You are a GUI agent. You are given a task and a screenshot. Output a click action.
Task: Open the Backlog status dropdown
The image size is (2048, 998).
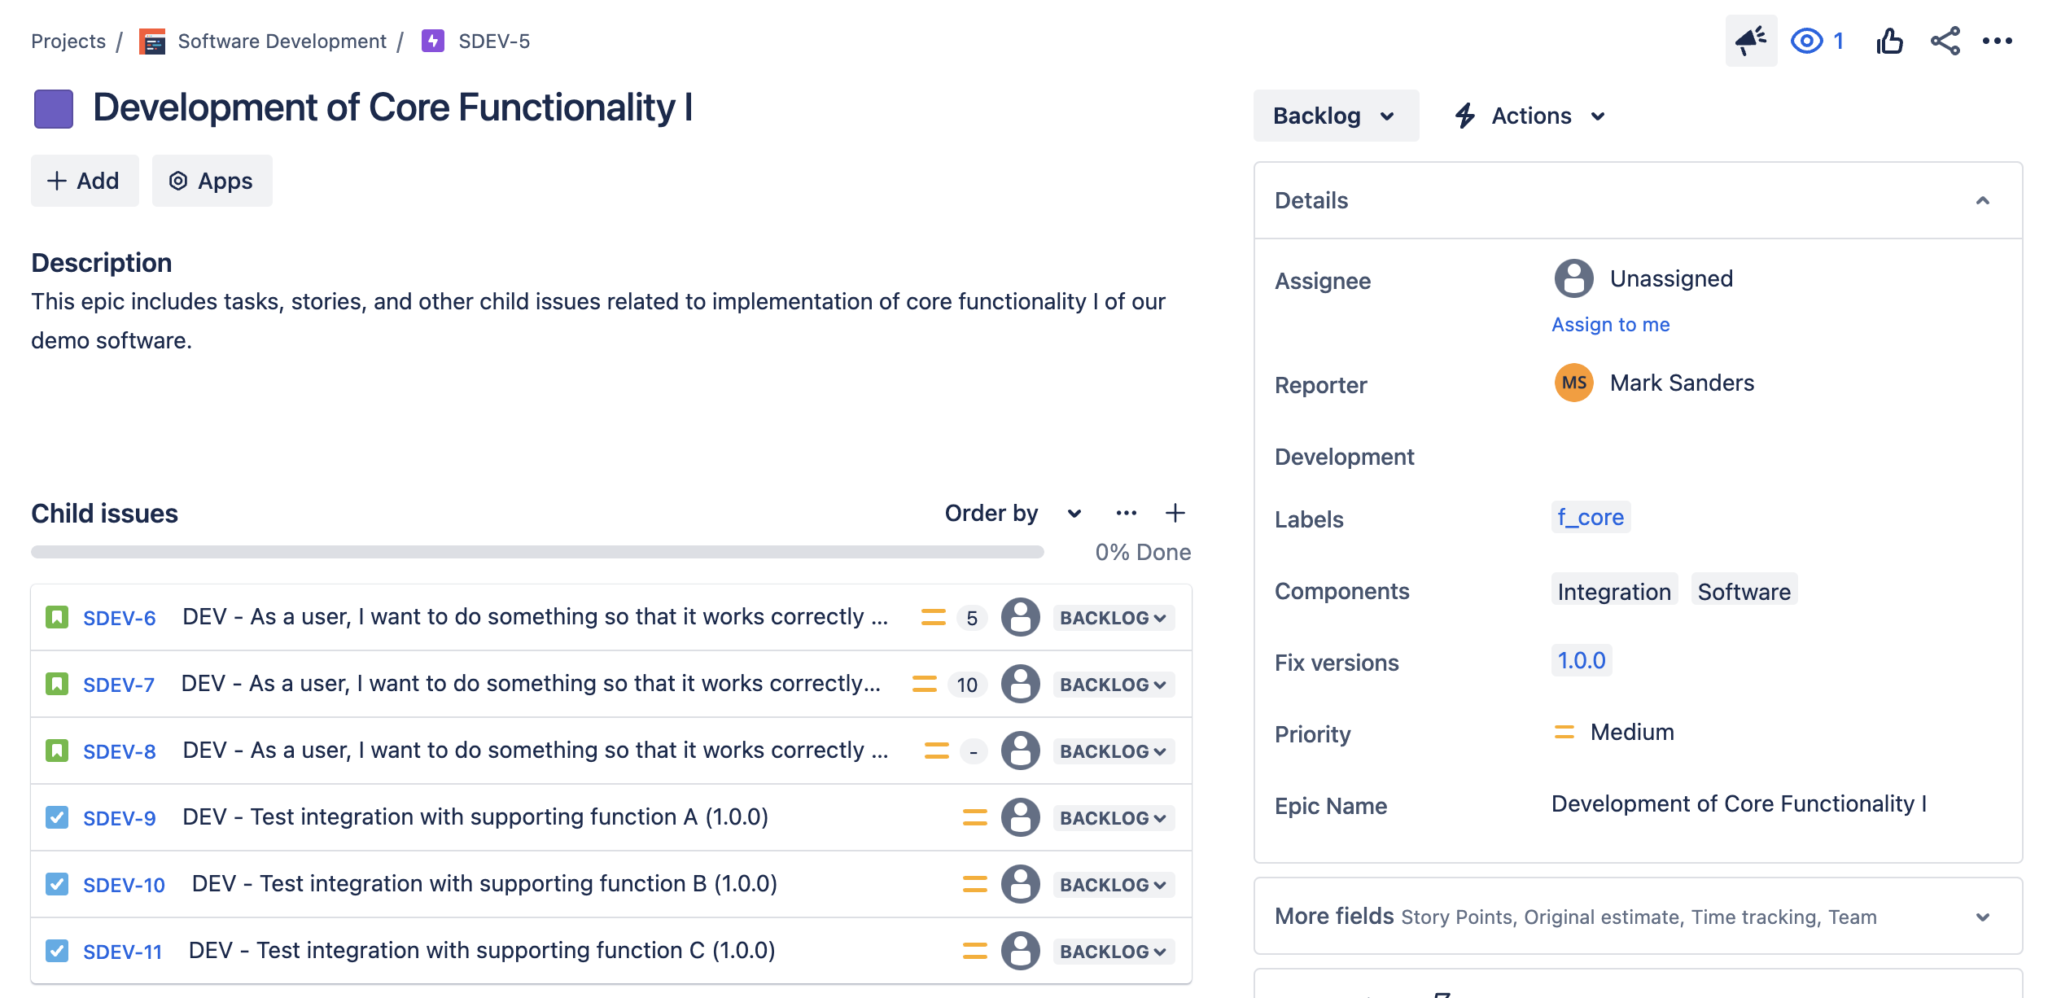1335,115
